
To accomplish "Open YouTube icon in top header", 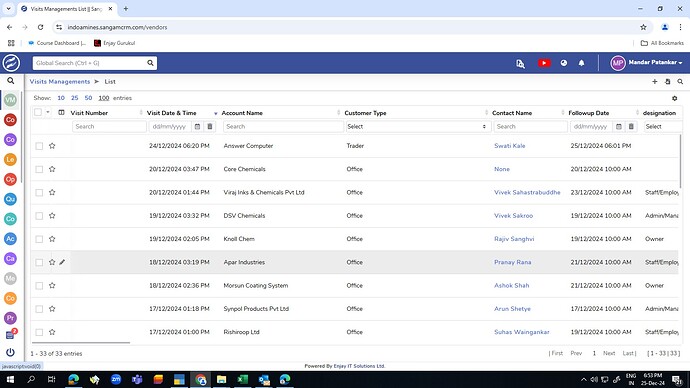I will [x=544, y=63].
